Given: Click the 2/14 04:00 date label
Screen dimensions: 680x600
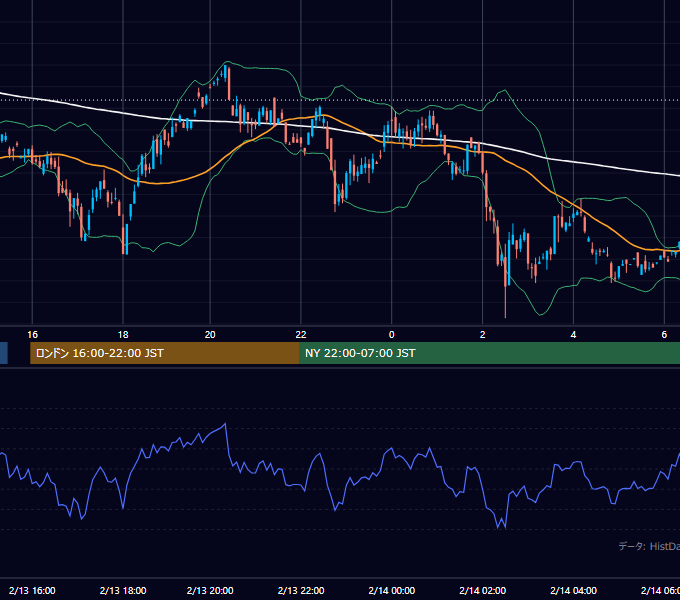Looking at the screenshot, I should (x=573, y=590).
